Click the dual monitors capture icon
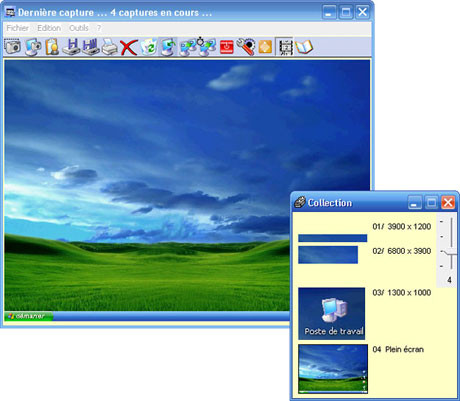Viewport: 460px width, 401px height. tap(188, 47)
